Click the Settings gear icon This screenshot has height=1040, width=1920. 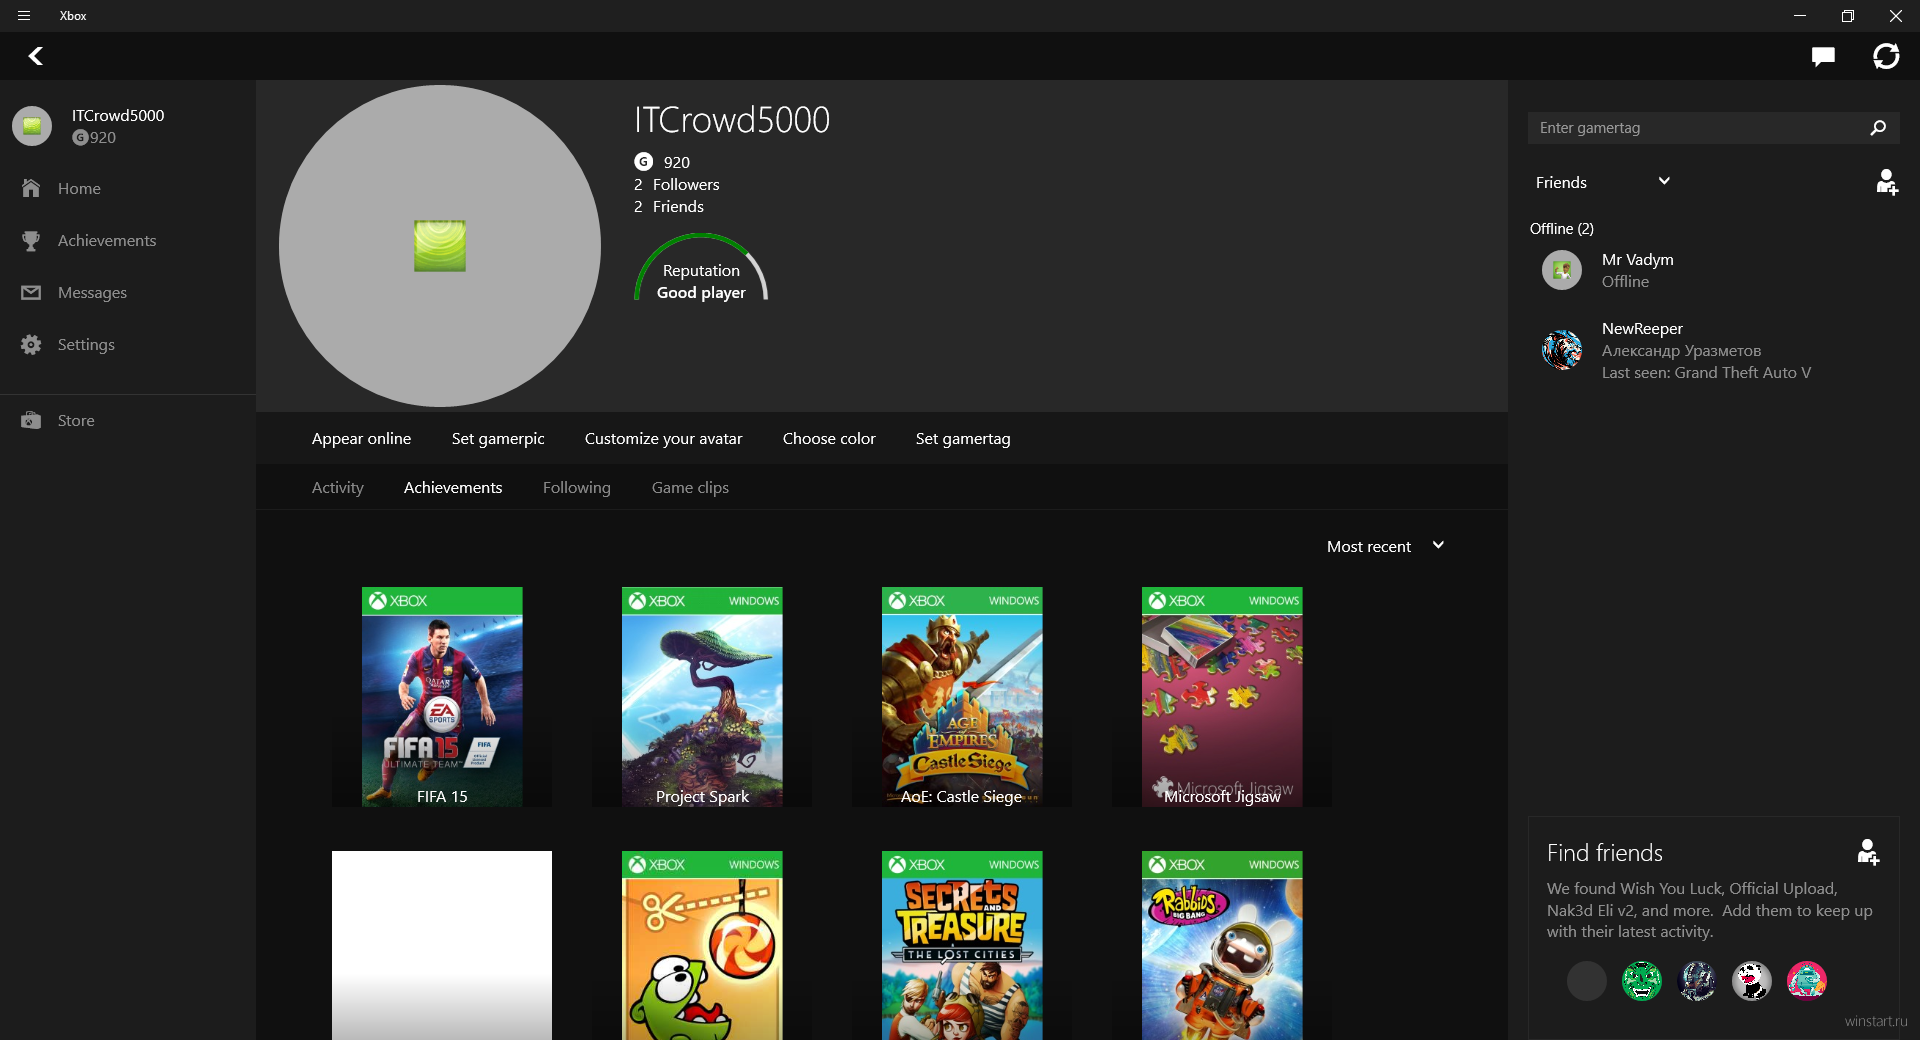[31, 344]
